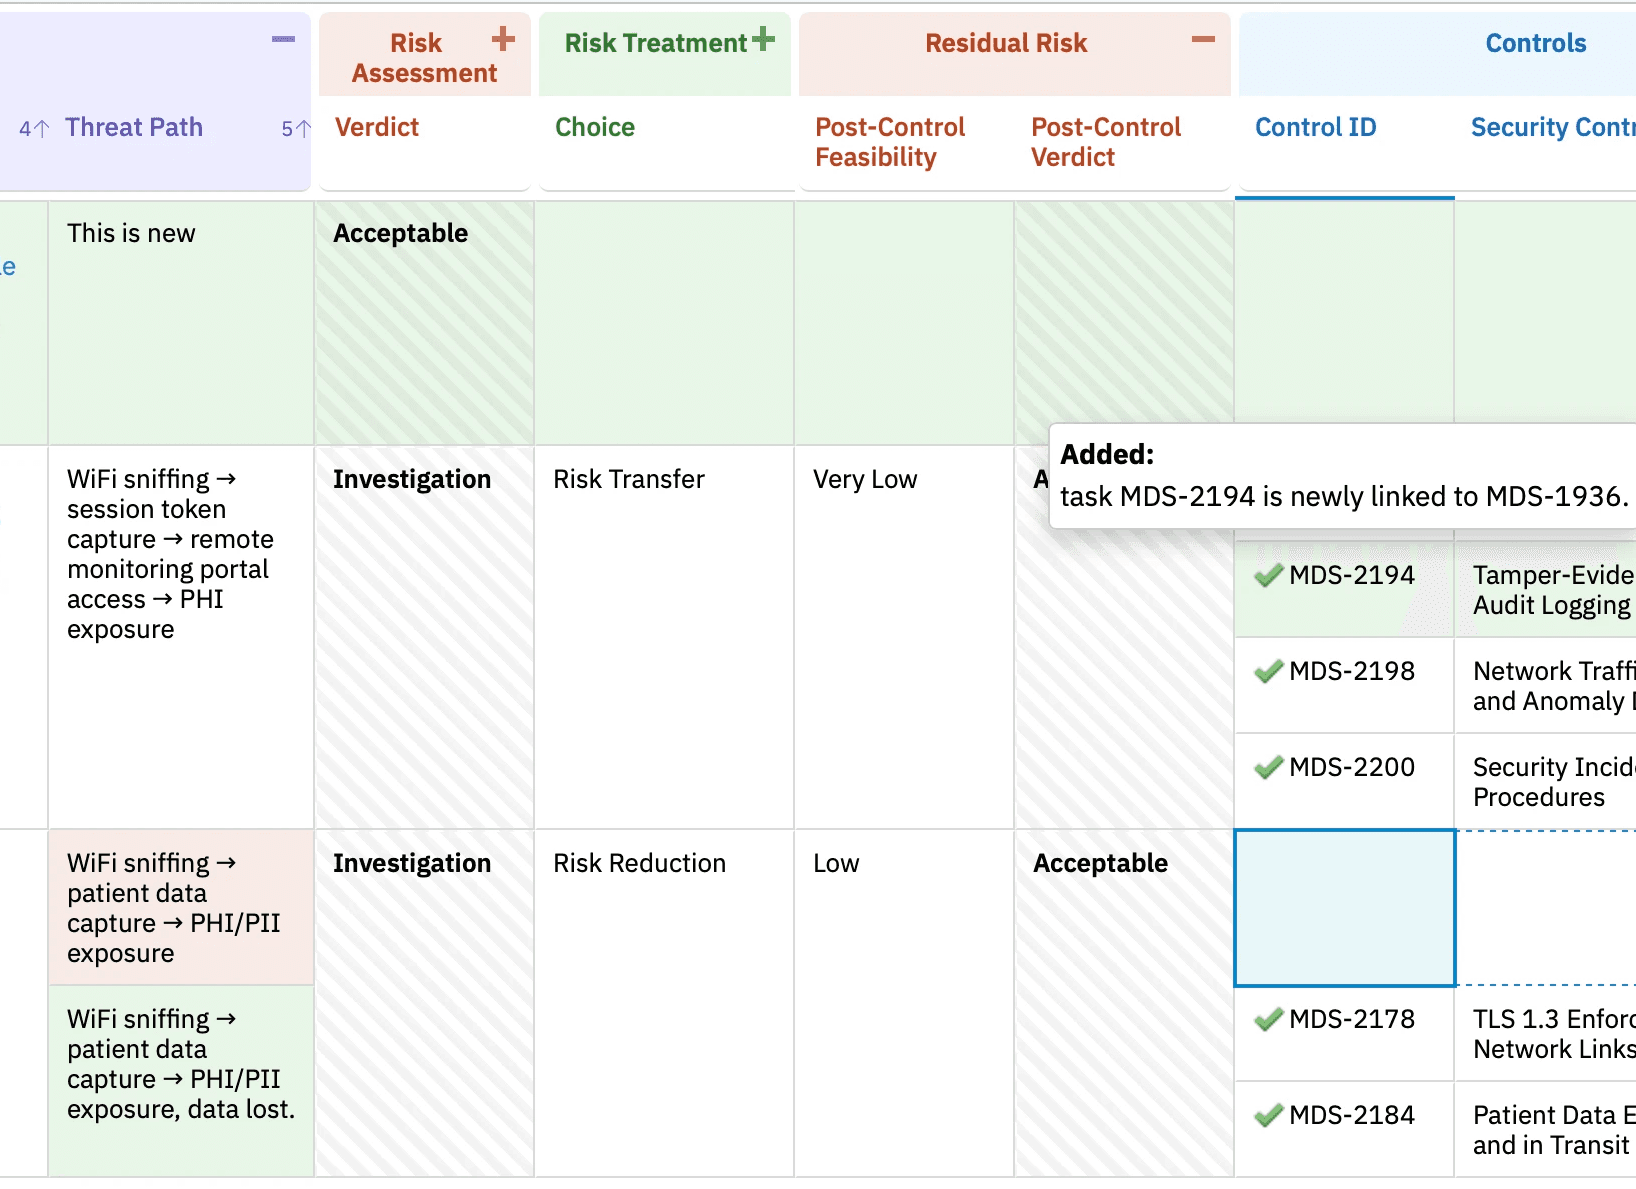Viewport: 1636px width, 1189px height.
Task: Select the Control ID column header
Action: tap(1315, 127)
